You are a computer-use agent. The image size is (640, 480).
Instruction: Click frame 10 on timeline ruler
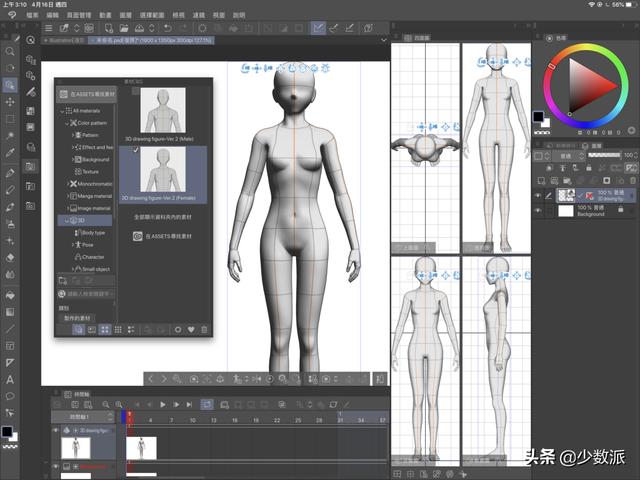coord(193,420)
